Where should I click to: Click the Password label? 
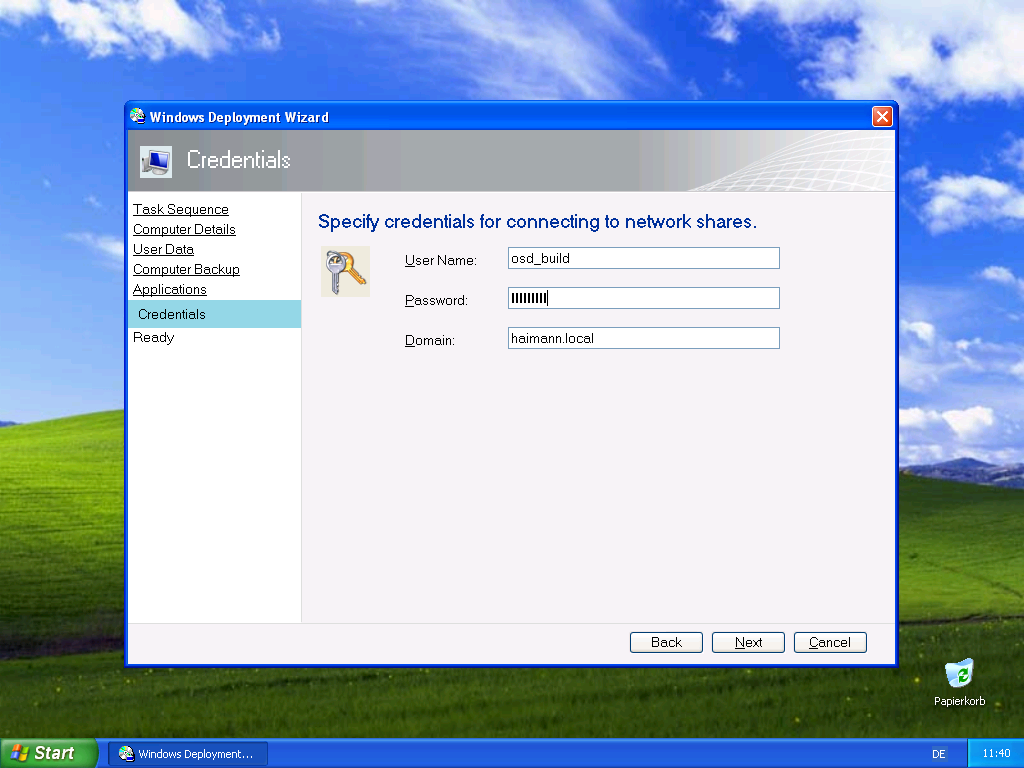pos(436,300)
